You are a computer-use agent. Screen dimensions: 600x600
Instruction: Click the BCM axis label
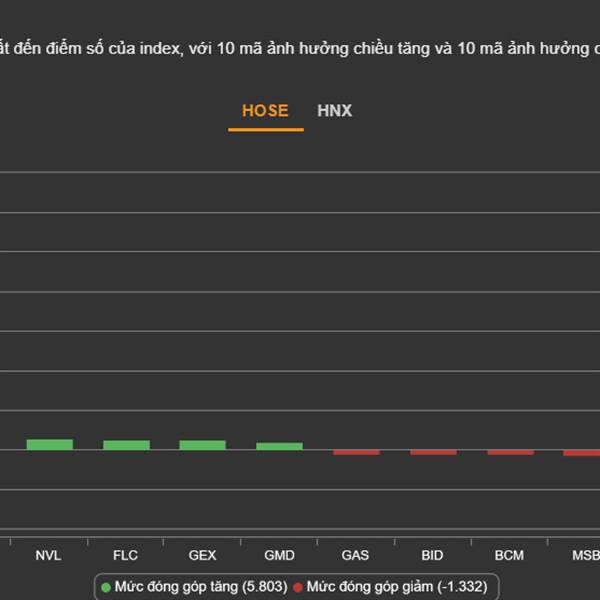tap(509, 555)
